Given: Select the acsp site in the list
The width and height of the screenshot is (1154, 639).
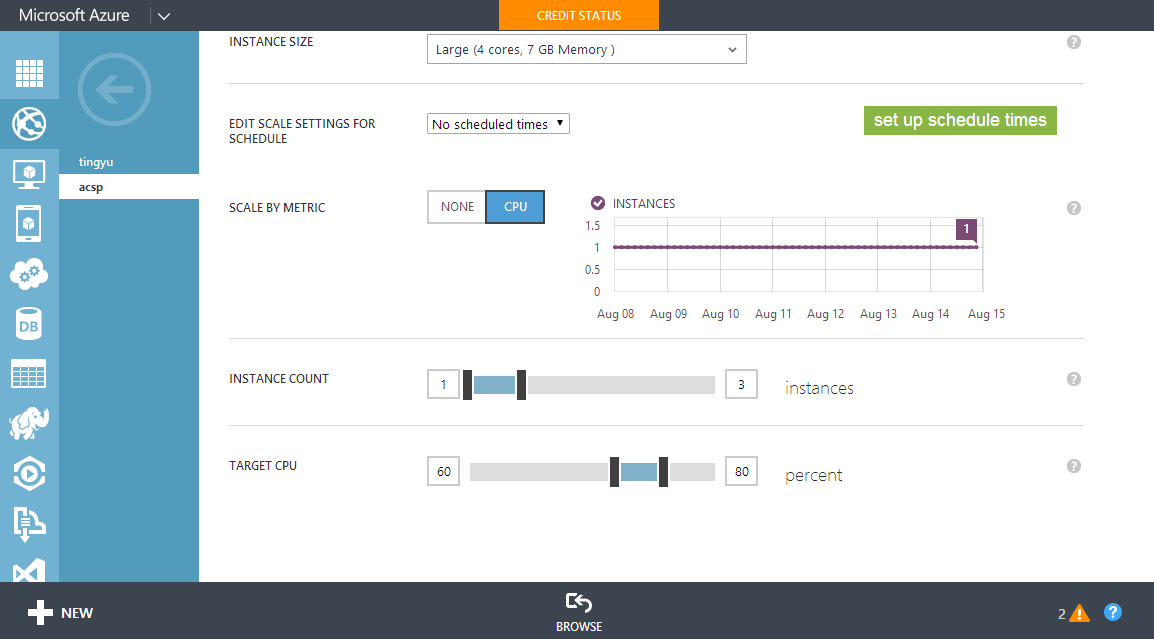Looking at the screenshot, I should pos(129,187).
